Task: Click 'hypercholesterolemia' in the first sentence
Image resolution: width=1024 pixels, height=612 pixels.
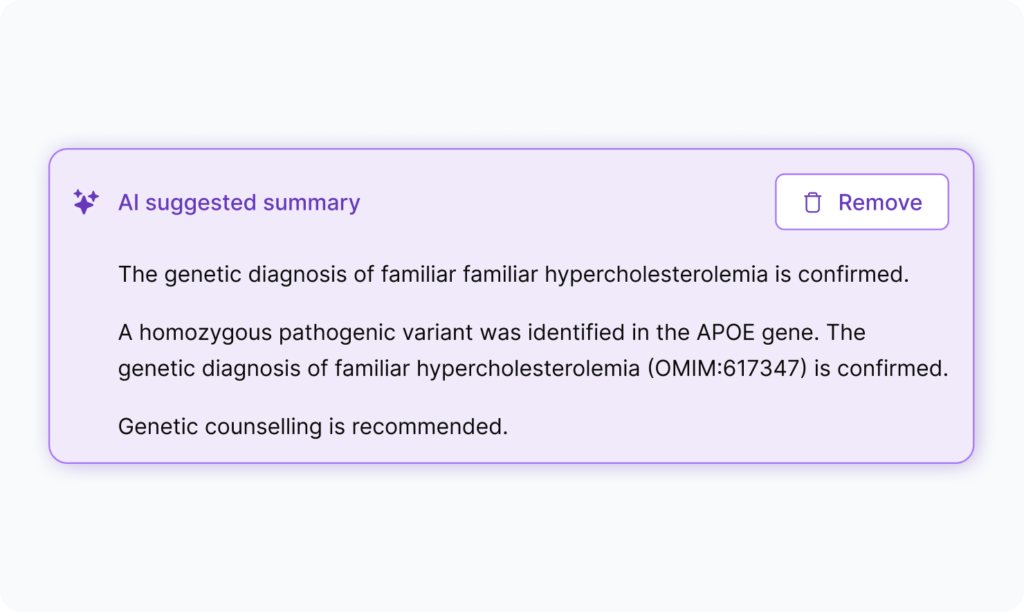Action: click(x=657, y=274)
